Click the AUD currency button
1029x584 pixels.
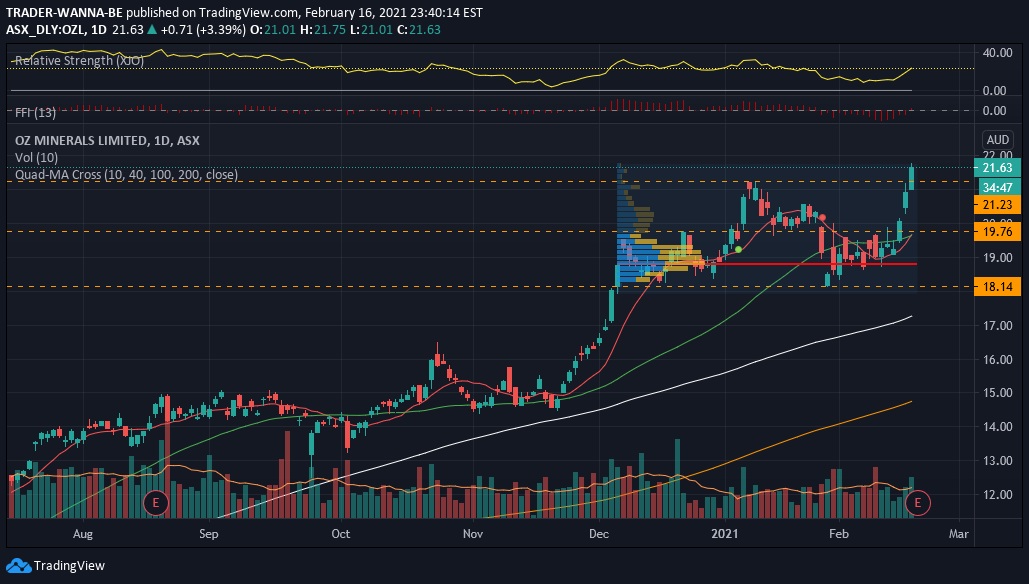tap(998, 139)
